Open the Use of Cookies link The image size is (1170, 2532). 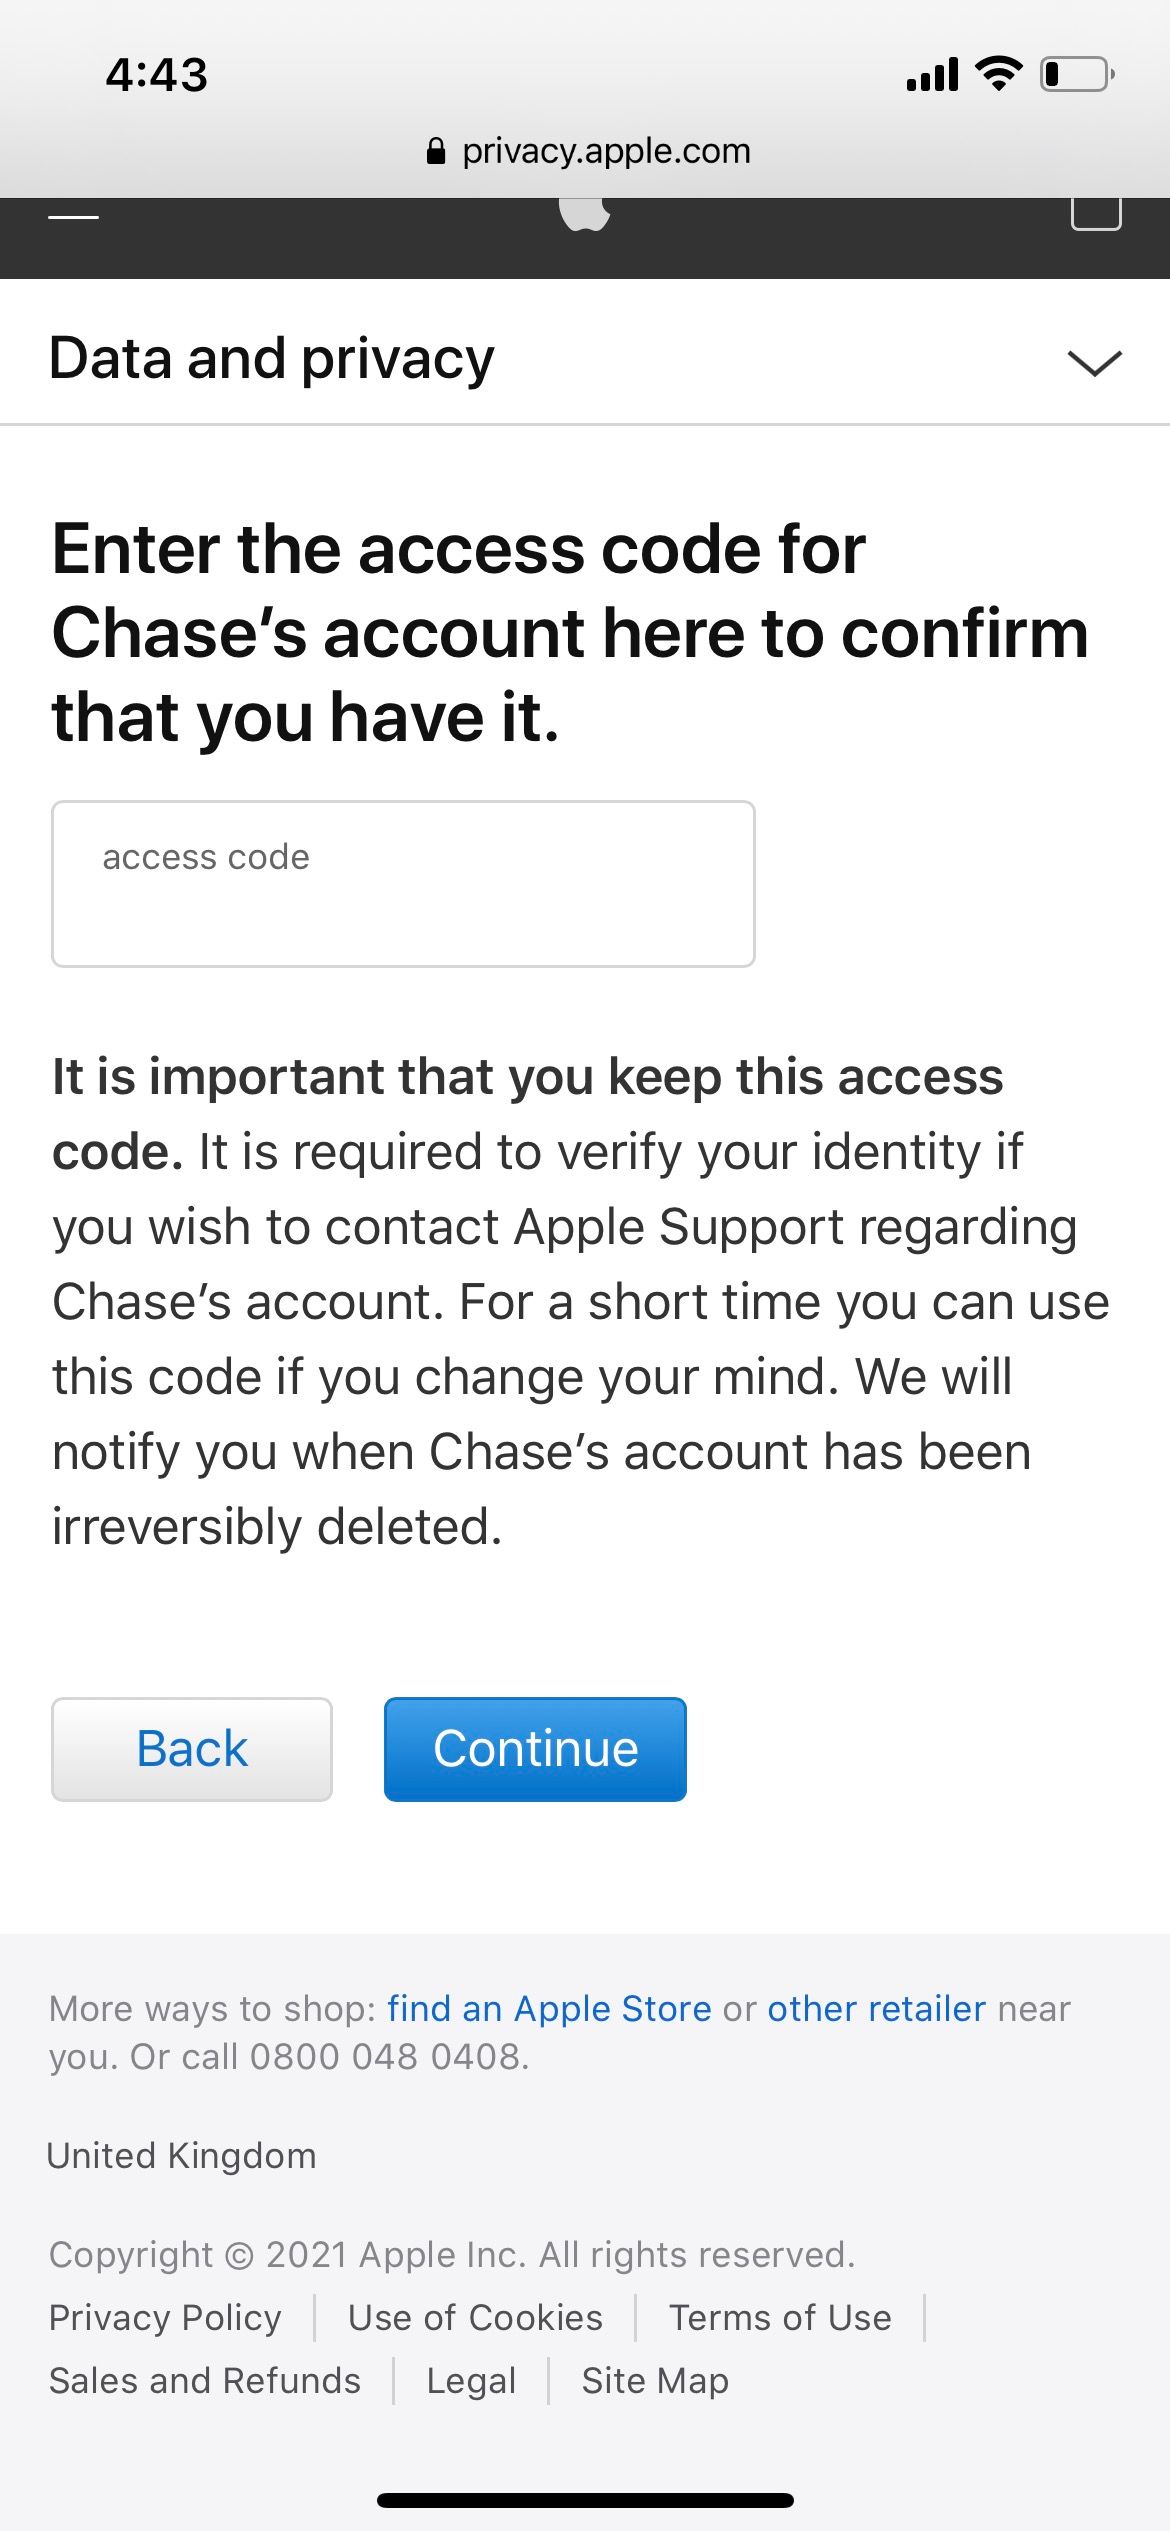(475, 2317)
